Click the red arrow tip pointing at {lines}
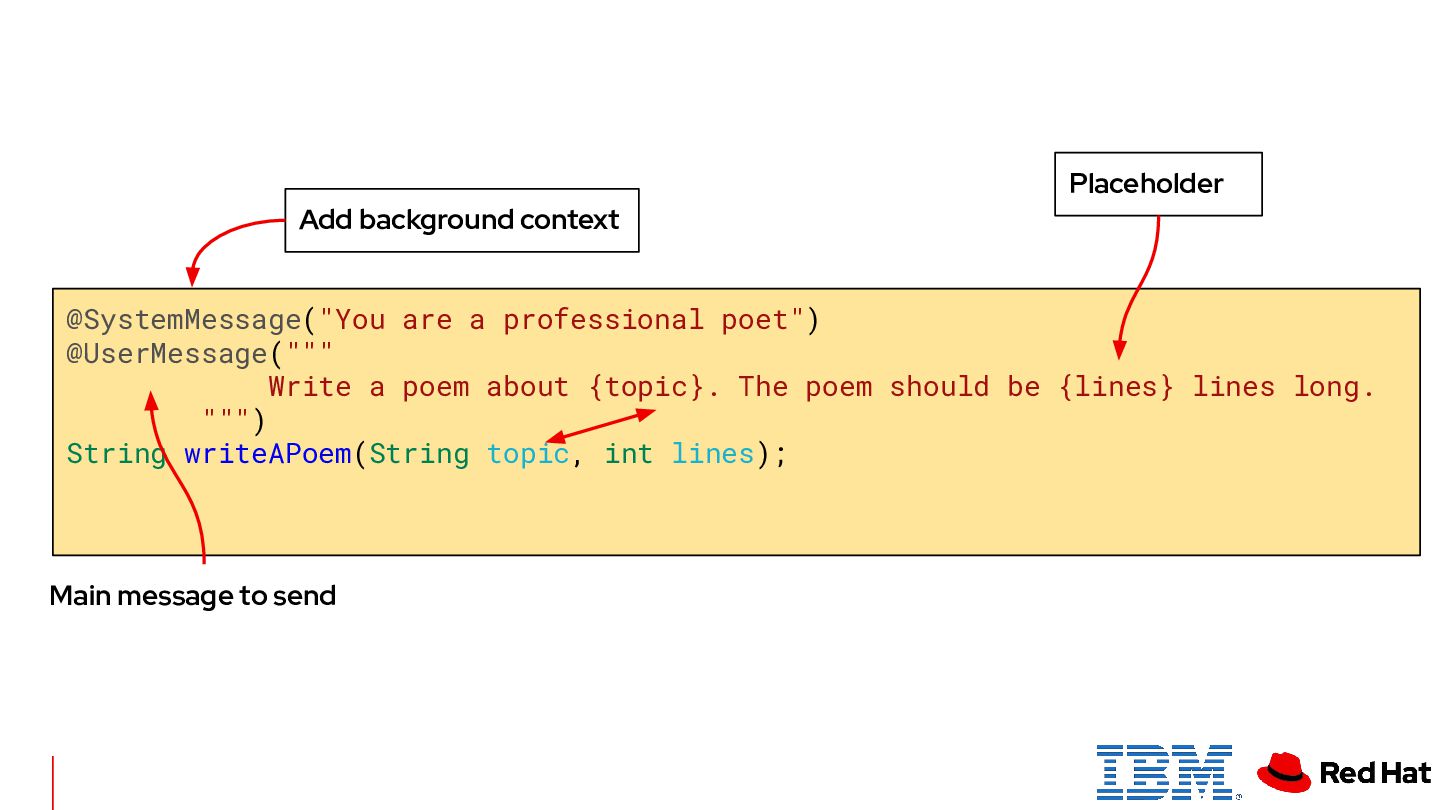Viewport: 1440px width, 810px height. 1119,351
